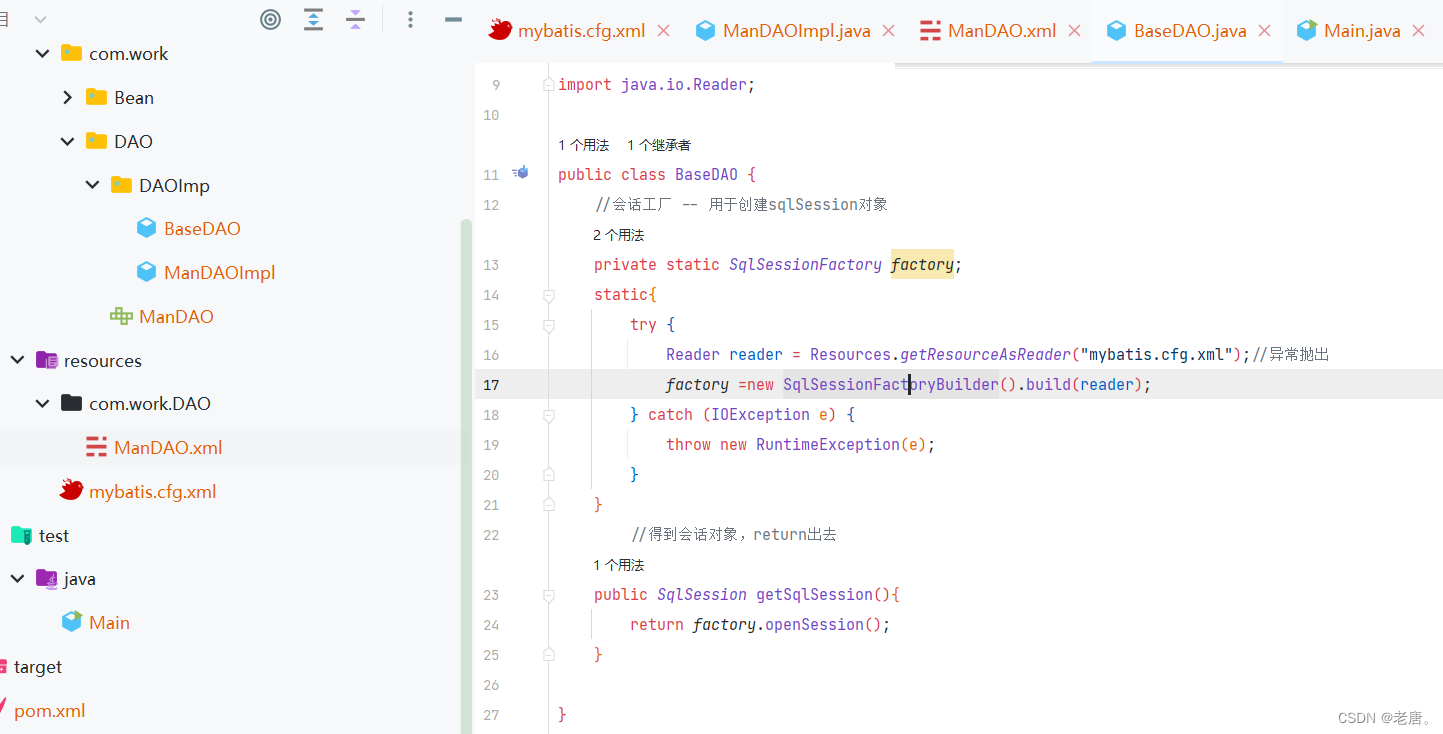Screen dimensions: 1443x734
Task: Close the ManDAOImpl.java tab
Action: [889, 31]
